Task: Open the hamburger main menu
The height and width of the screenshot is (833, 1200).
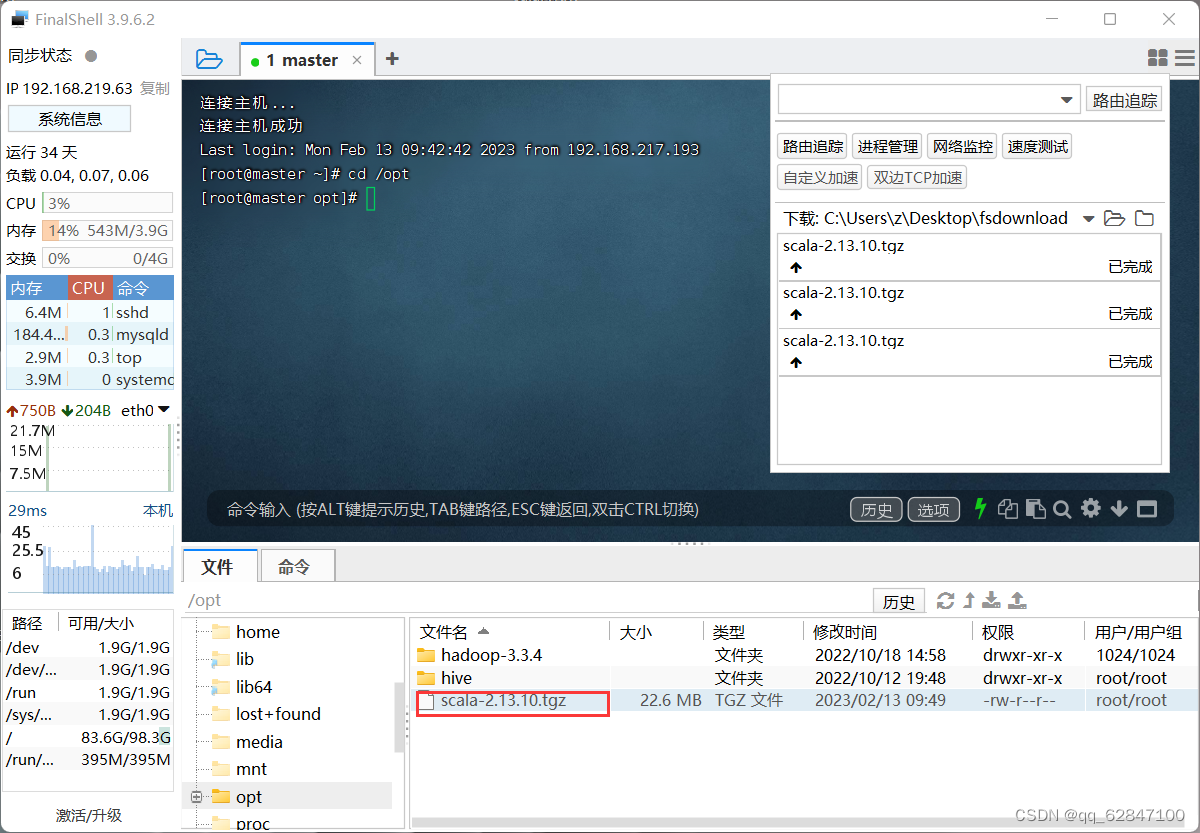Action: 1184,58
